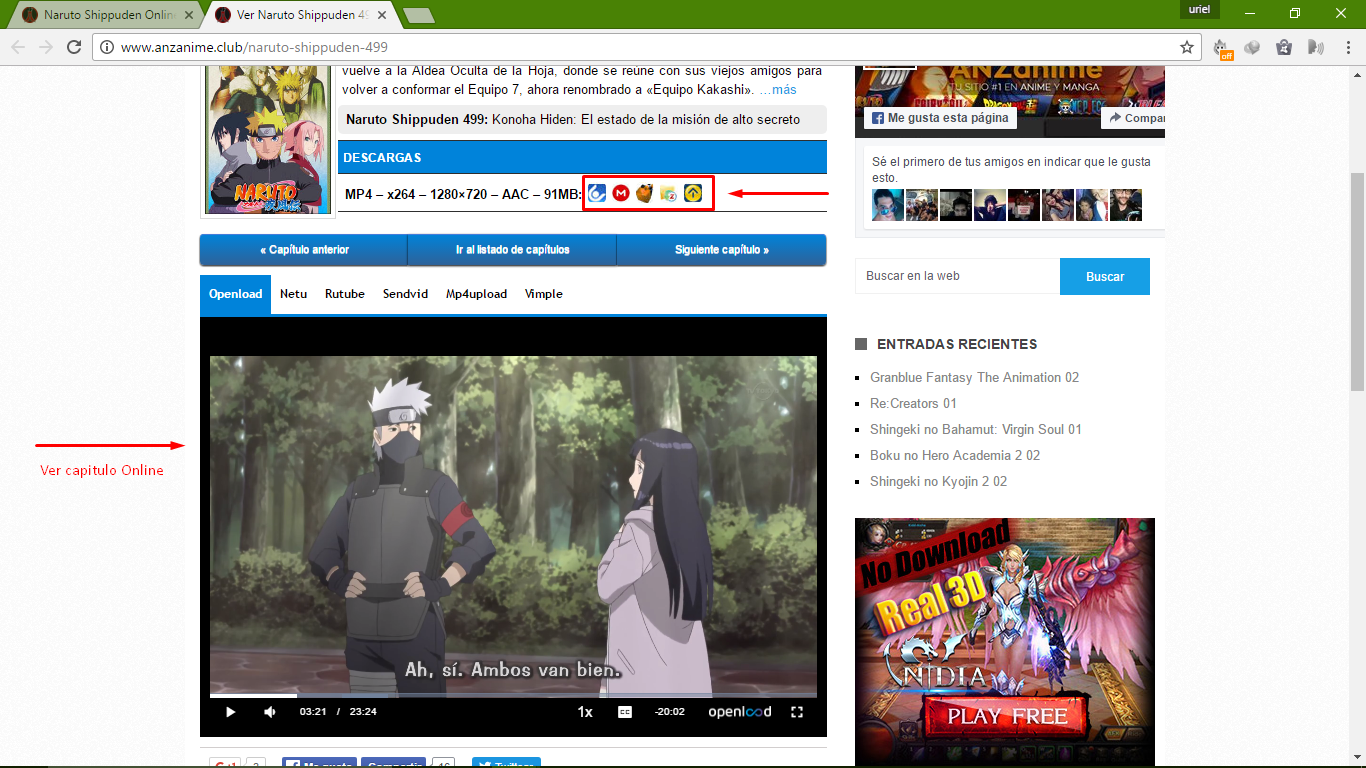1366x768 pixels.
Task: View site information icon in address bar
Action: [106, 47]
